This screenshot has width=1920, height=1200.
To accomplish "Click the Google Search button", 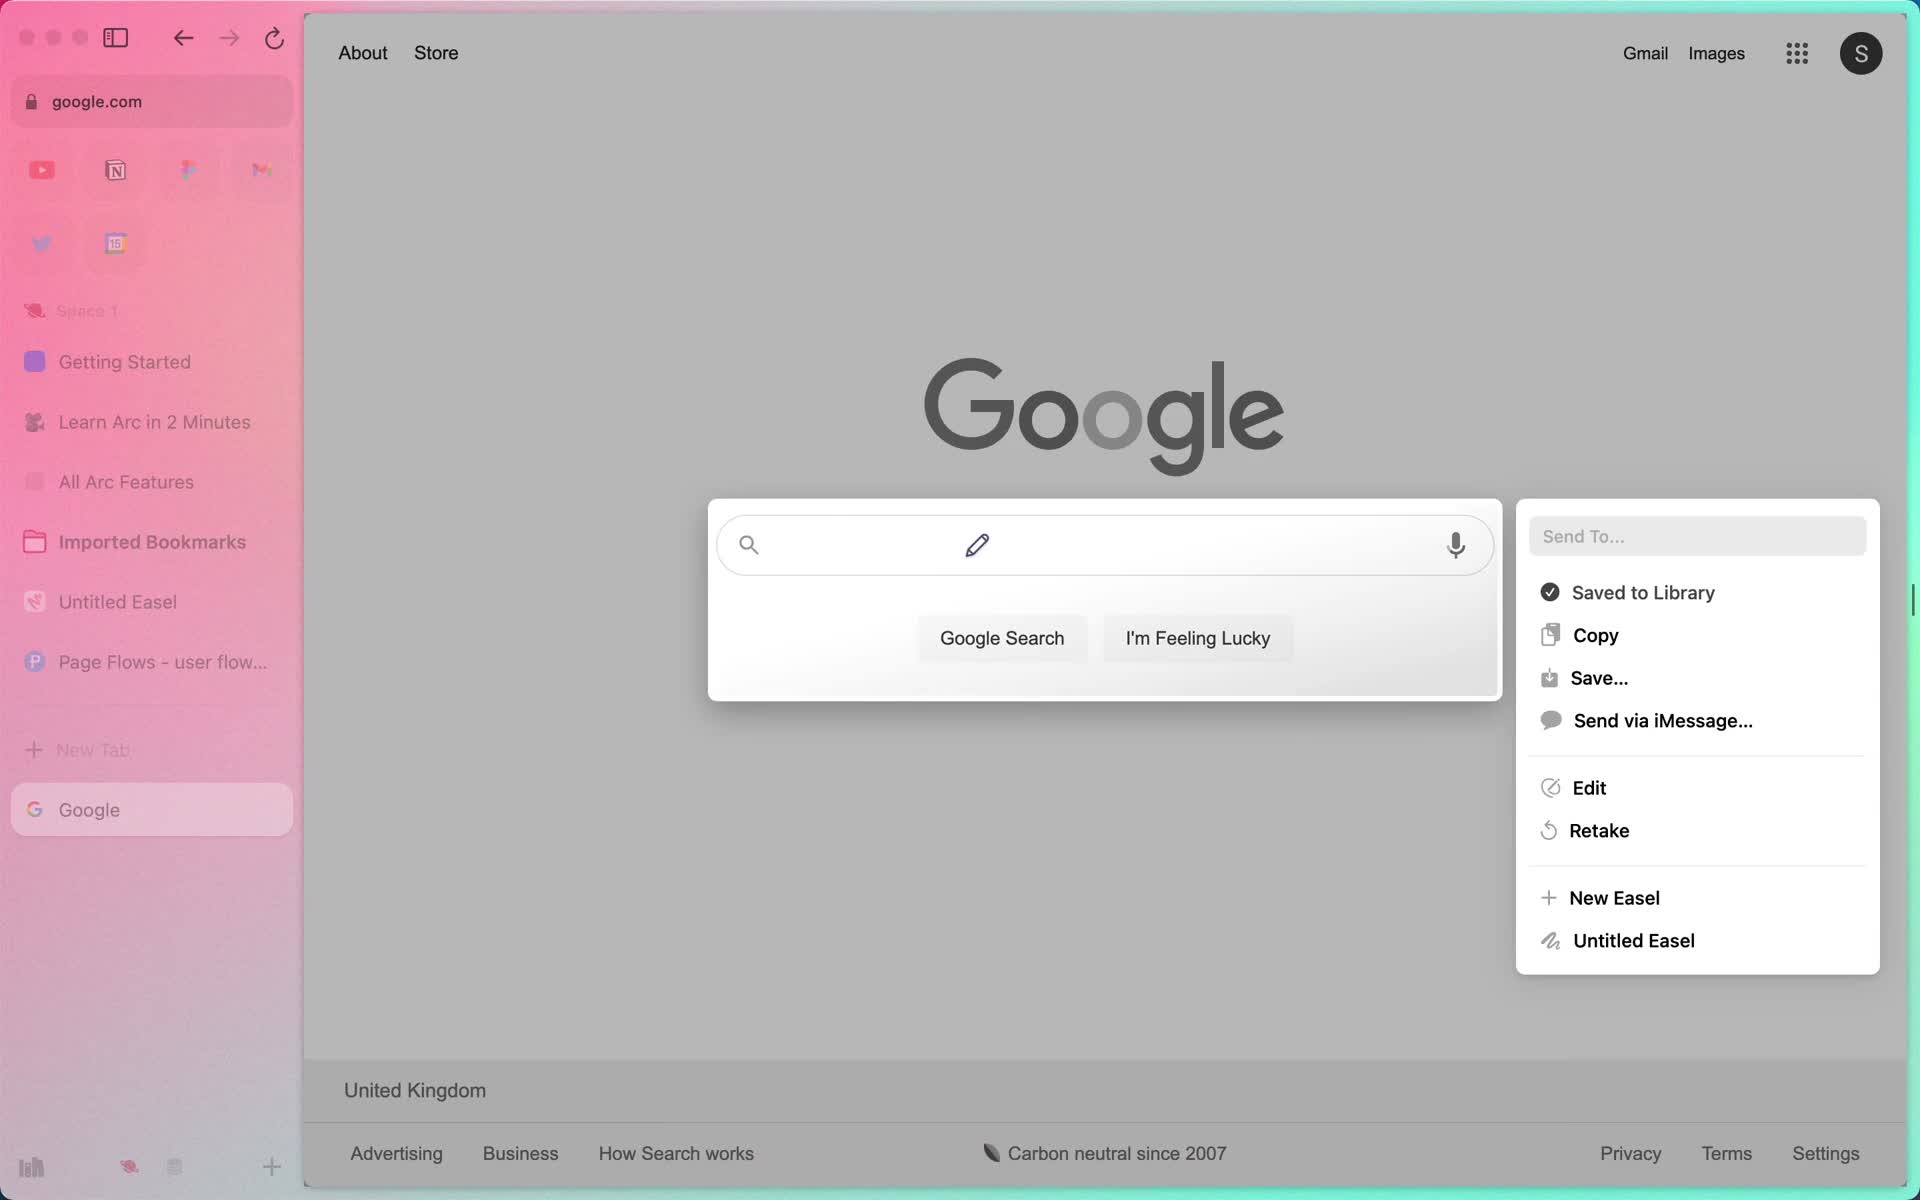I will (1001, 637).
